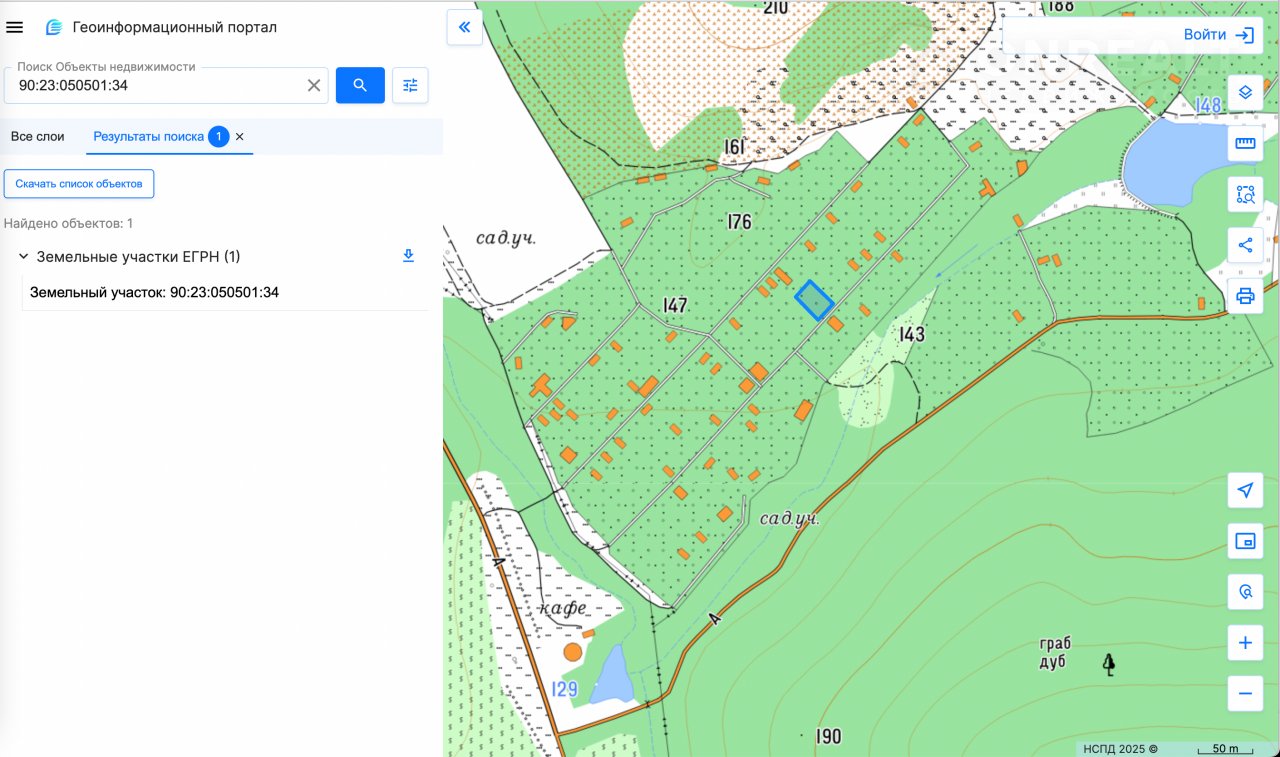Select the ruler measurement tool
This screenshot has width=1280, height=757.
1245,143
